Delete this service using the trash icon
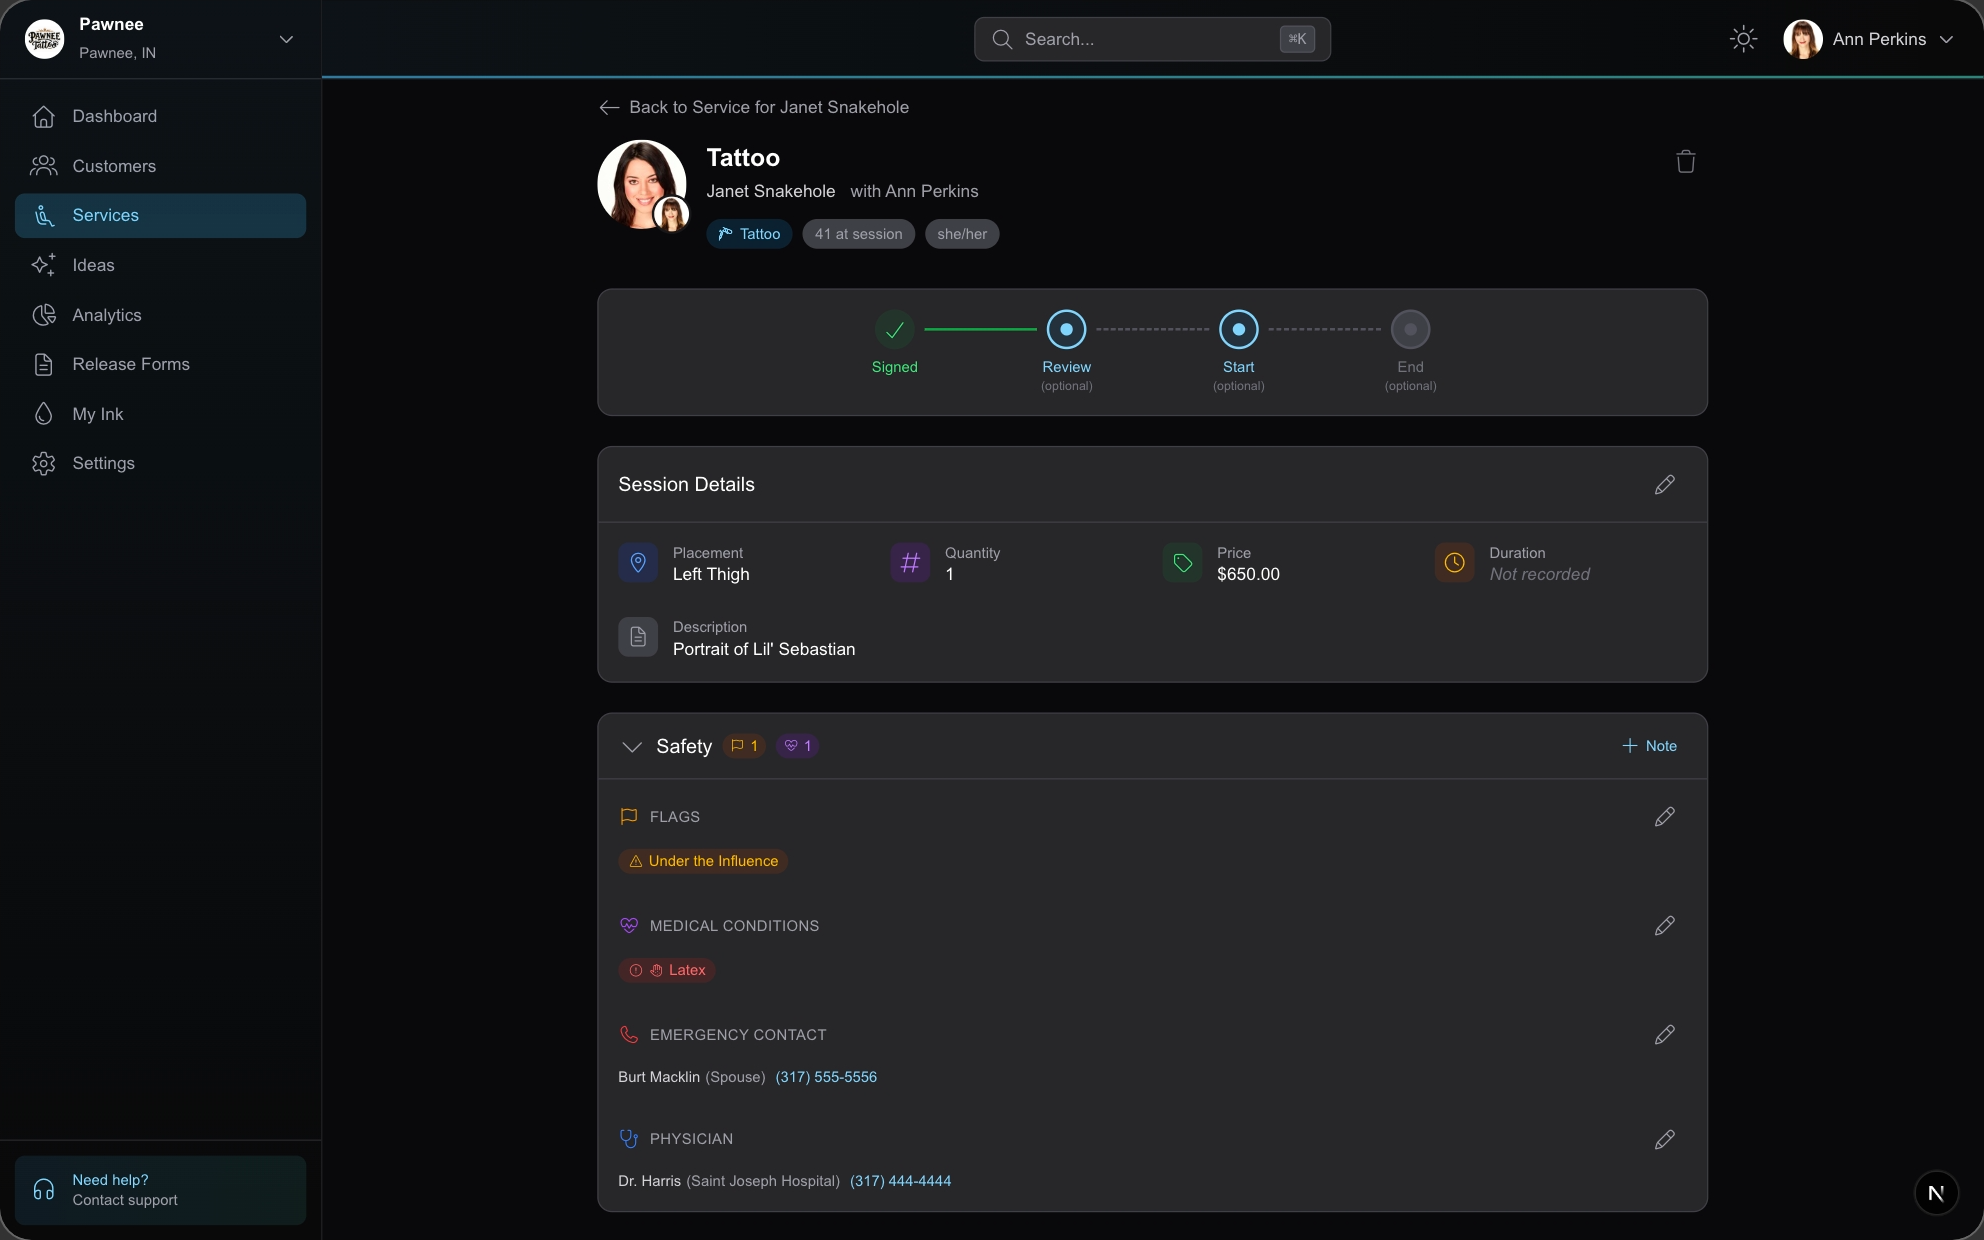Image resolution: width=1984 pixels, height=1240 pixels. coord(1684,161)
